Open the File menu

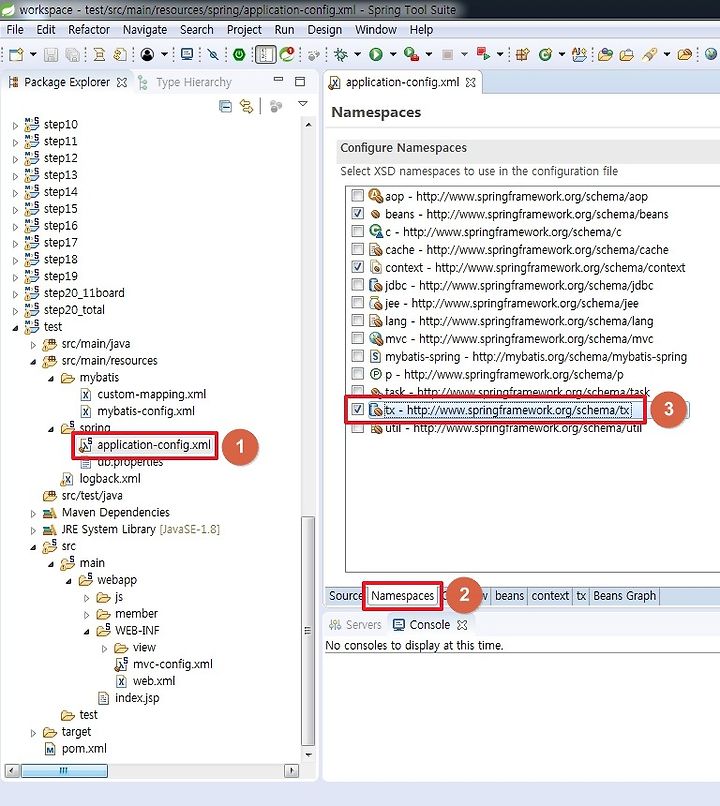[15, 30]
